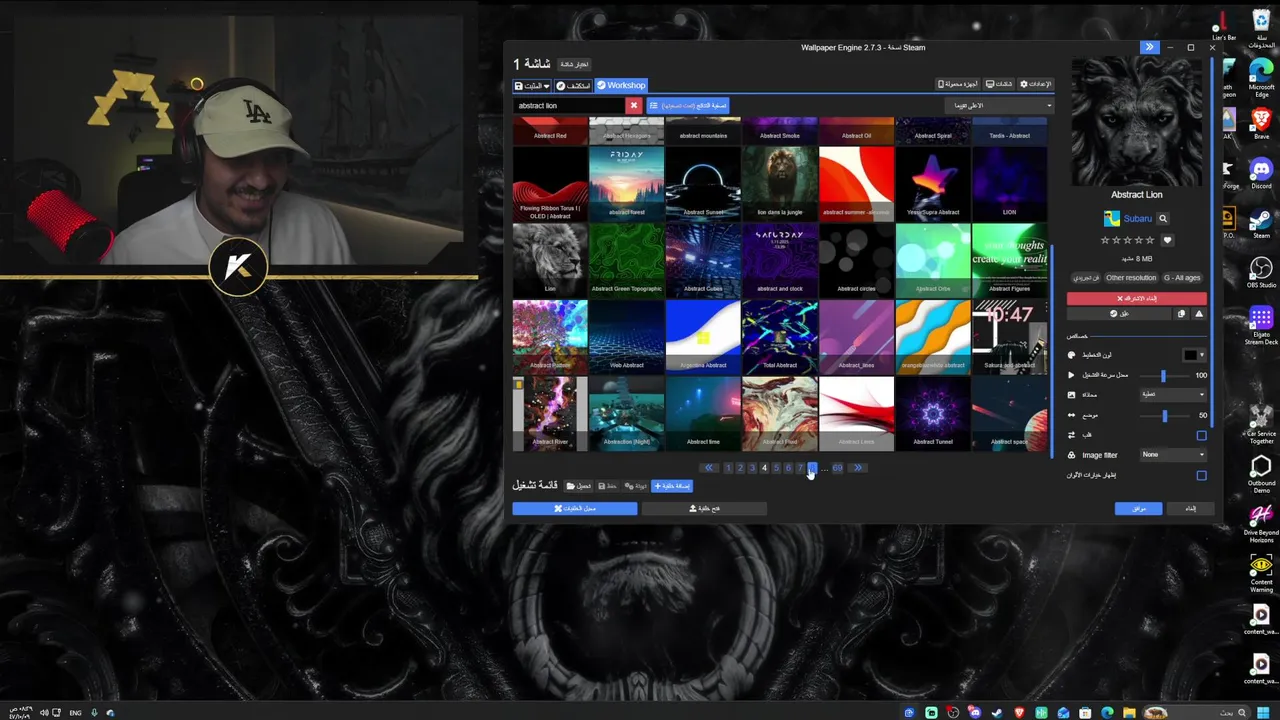Adjust the position slider at 50
1280x720 pixels.
(x=1164, y=415)
